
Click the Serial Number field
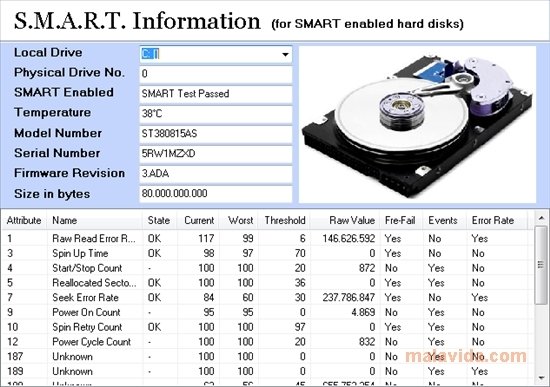tap(216, 154)
